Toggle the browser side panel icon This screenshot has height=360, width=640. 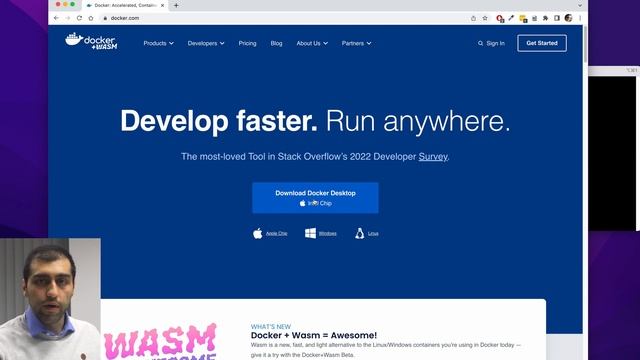pos(557,18)
